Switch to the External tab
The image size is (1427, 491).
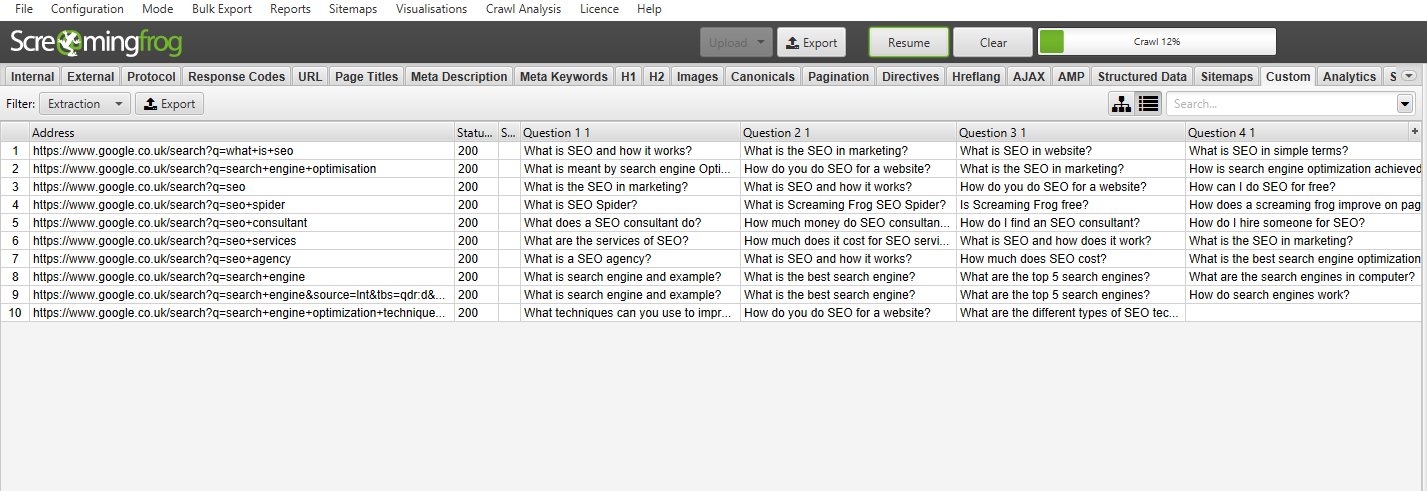pos(91,76)
